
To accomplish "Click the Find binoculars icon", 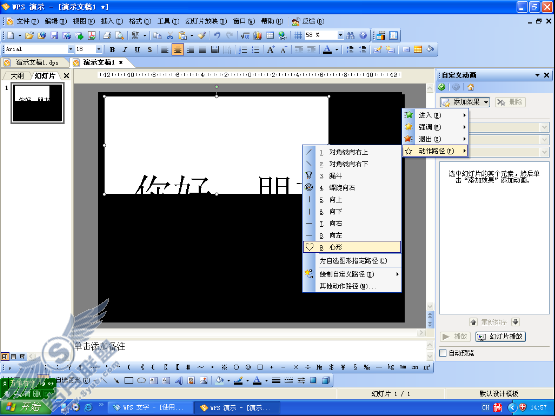I will point(350,35).
